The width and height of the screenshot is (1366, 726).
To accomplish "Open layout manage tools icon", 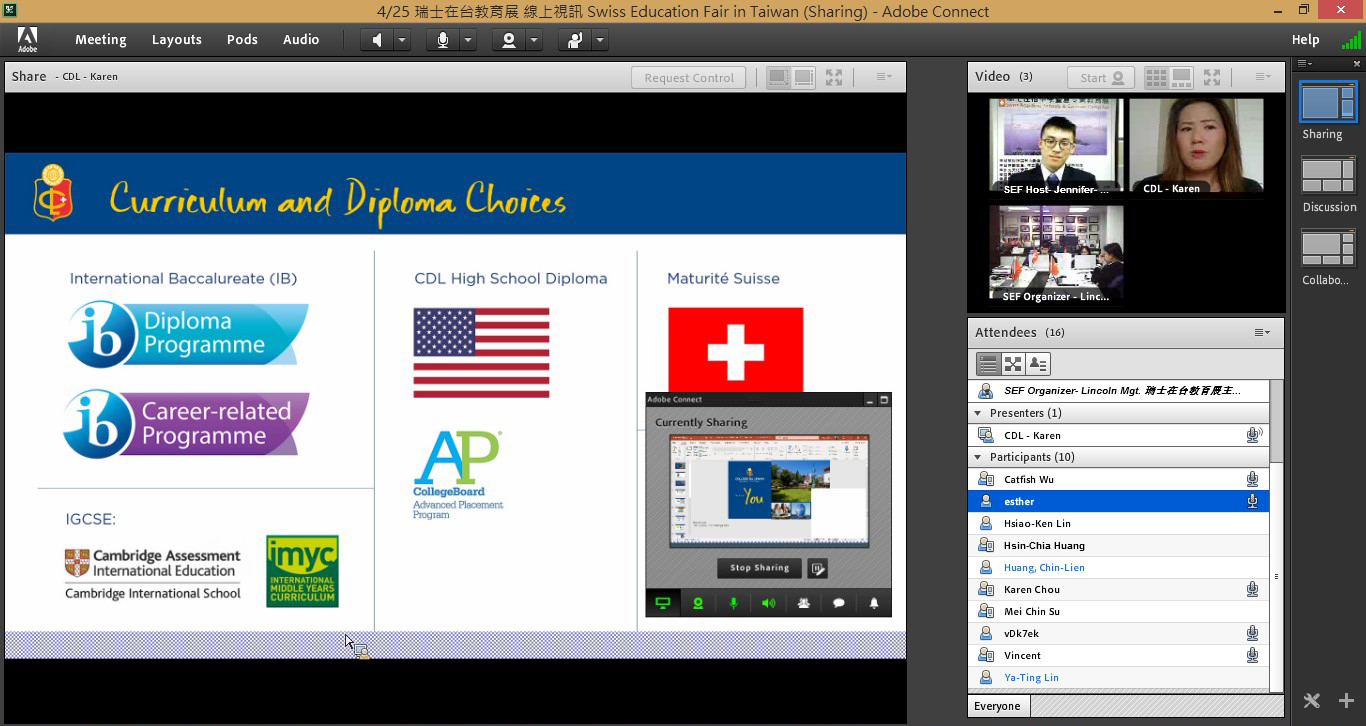I will pos(1312,701).
